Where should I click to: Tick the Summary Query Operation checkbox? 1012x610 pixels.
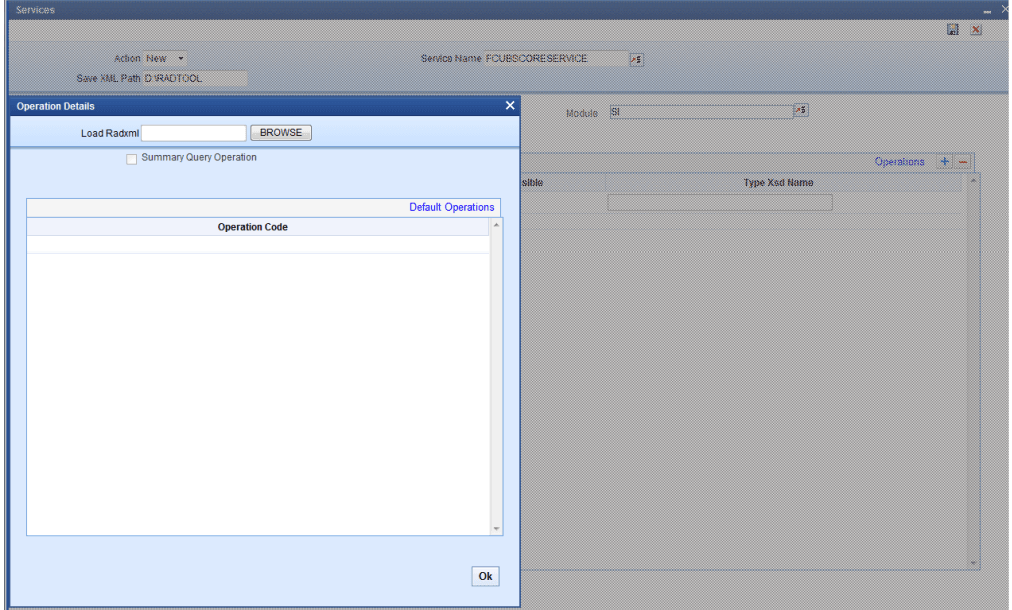[132, 159]
